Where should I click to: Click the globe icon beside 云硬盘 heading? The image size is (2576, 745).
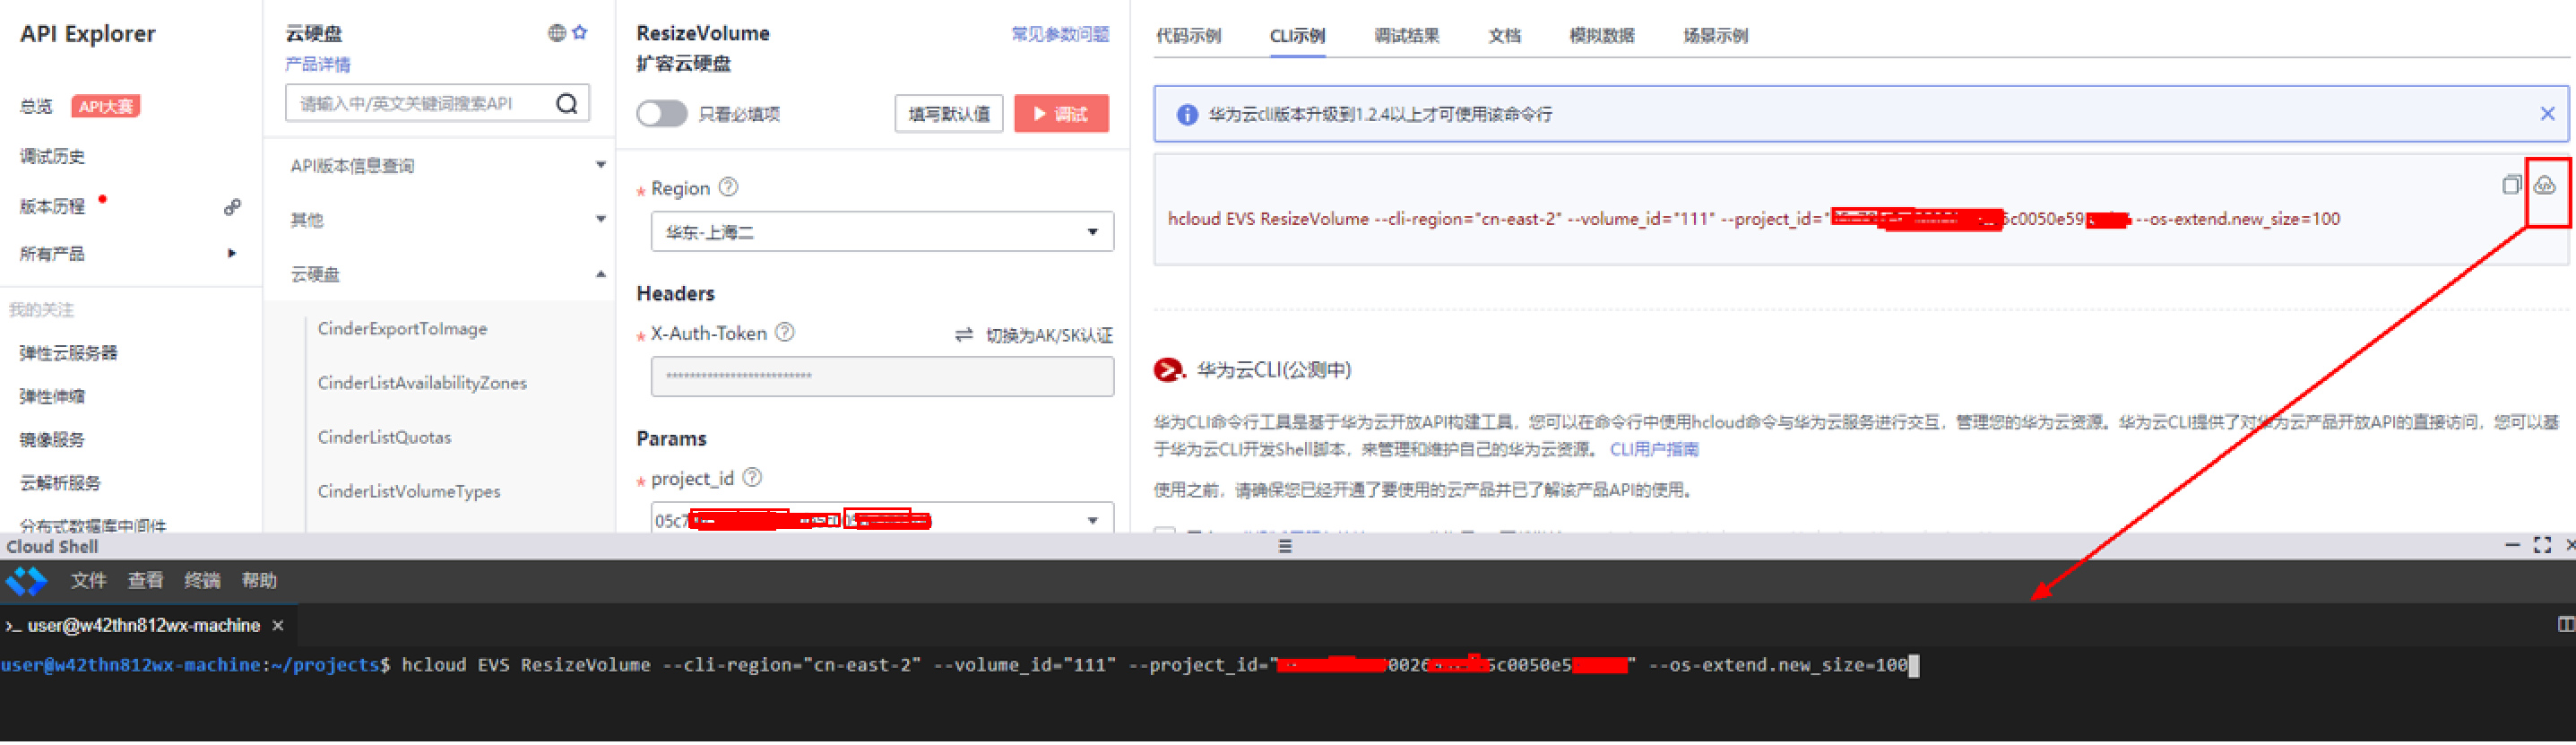(x=557, y=33)
